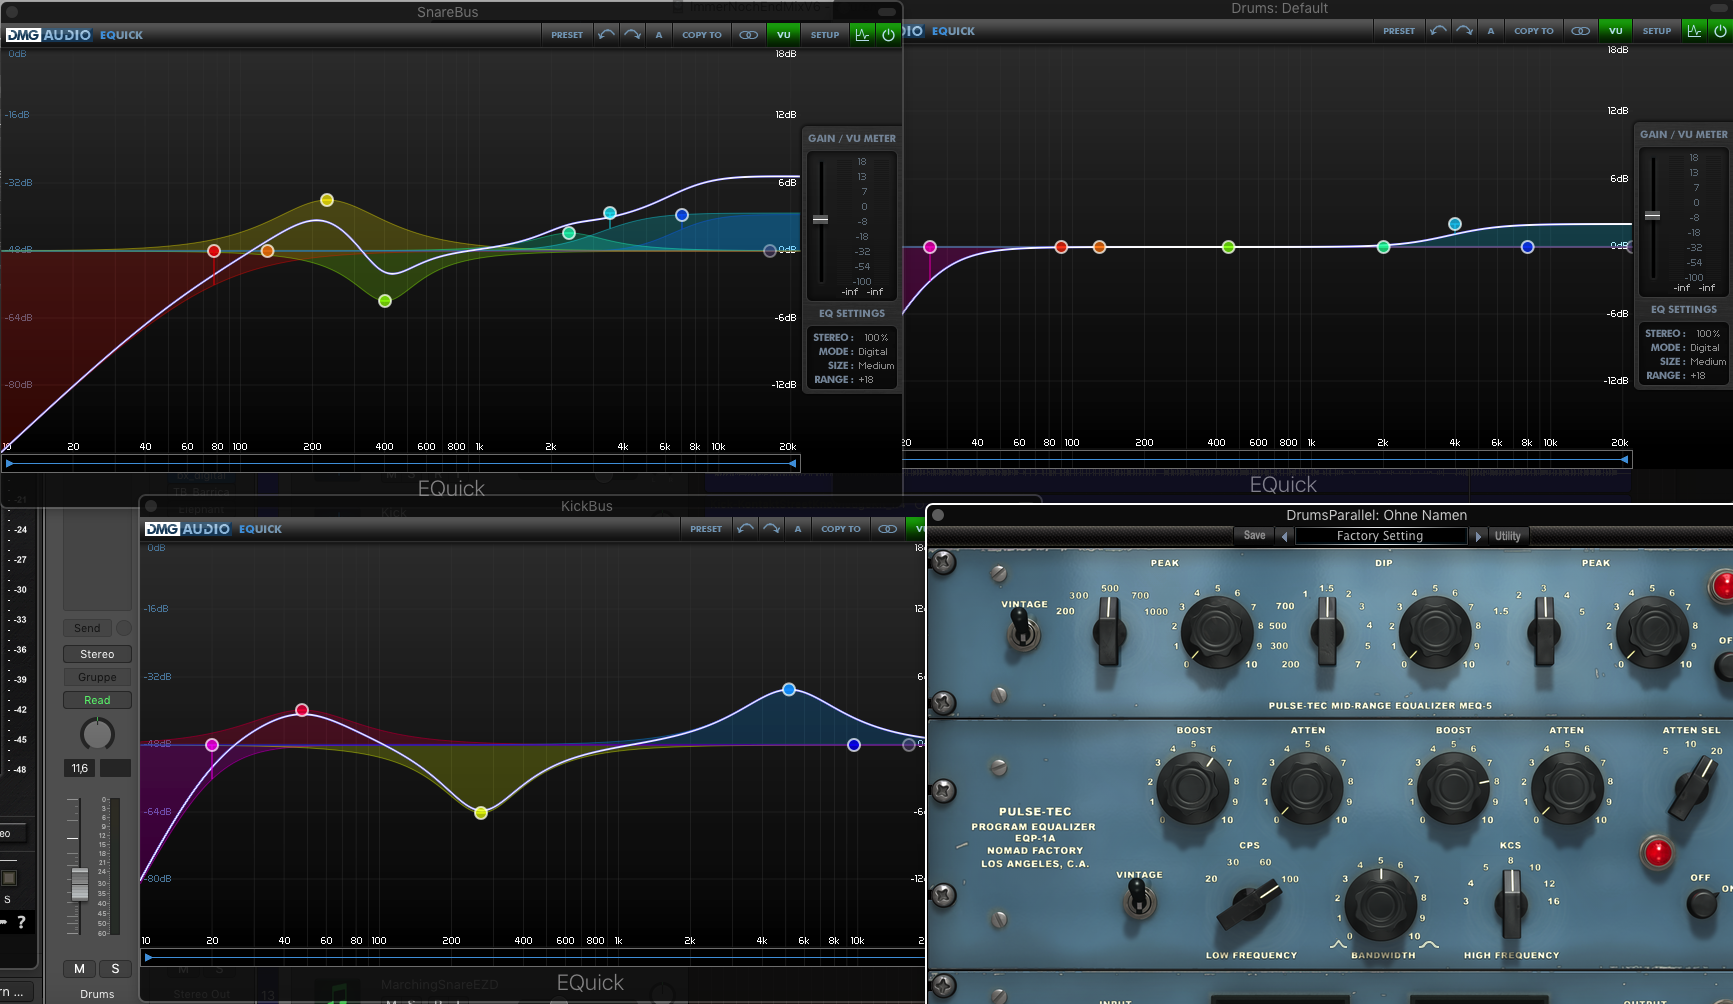The width and height of the screenshot is (1733, 1004).
Task: Toggle stereo link icon in KickBus EQuick
Action: point(887,528)
